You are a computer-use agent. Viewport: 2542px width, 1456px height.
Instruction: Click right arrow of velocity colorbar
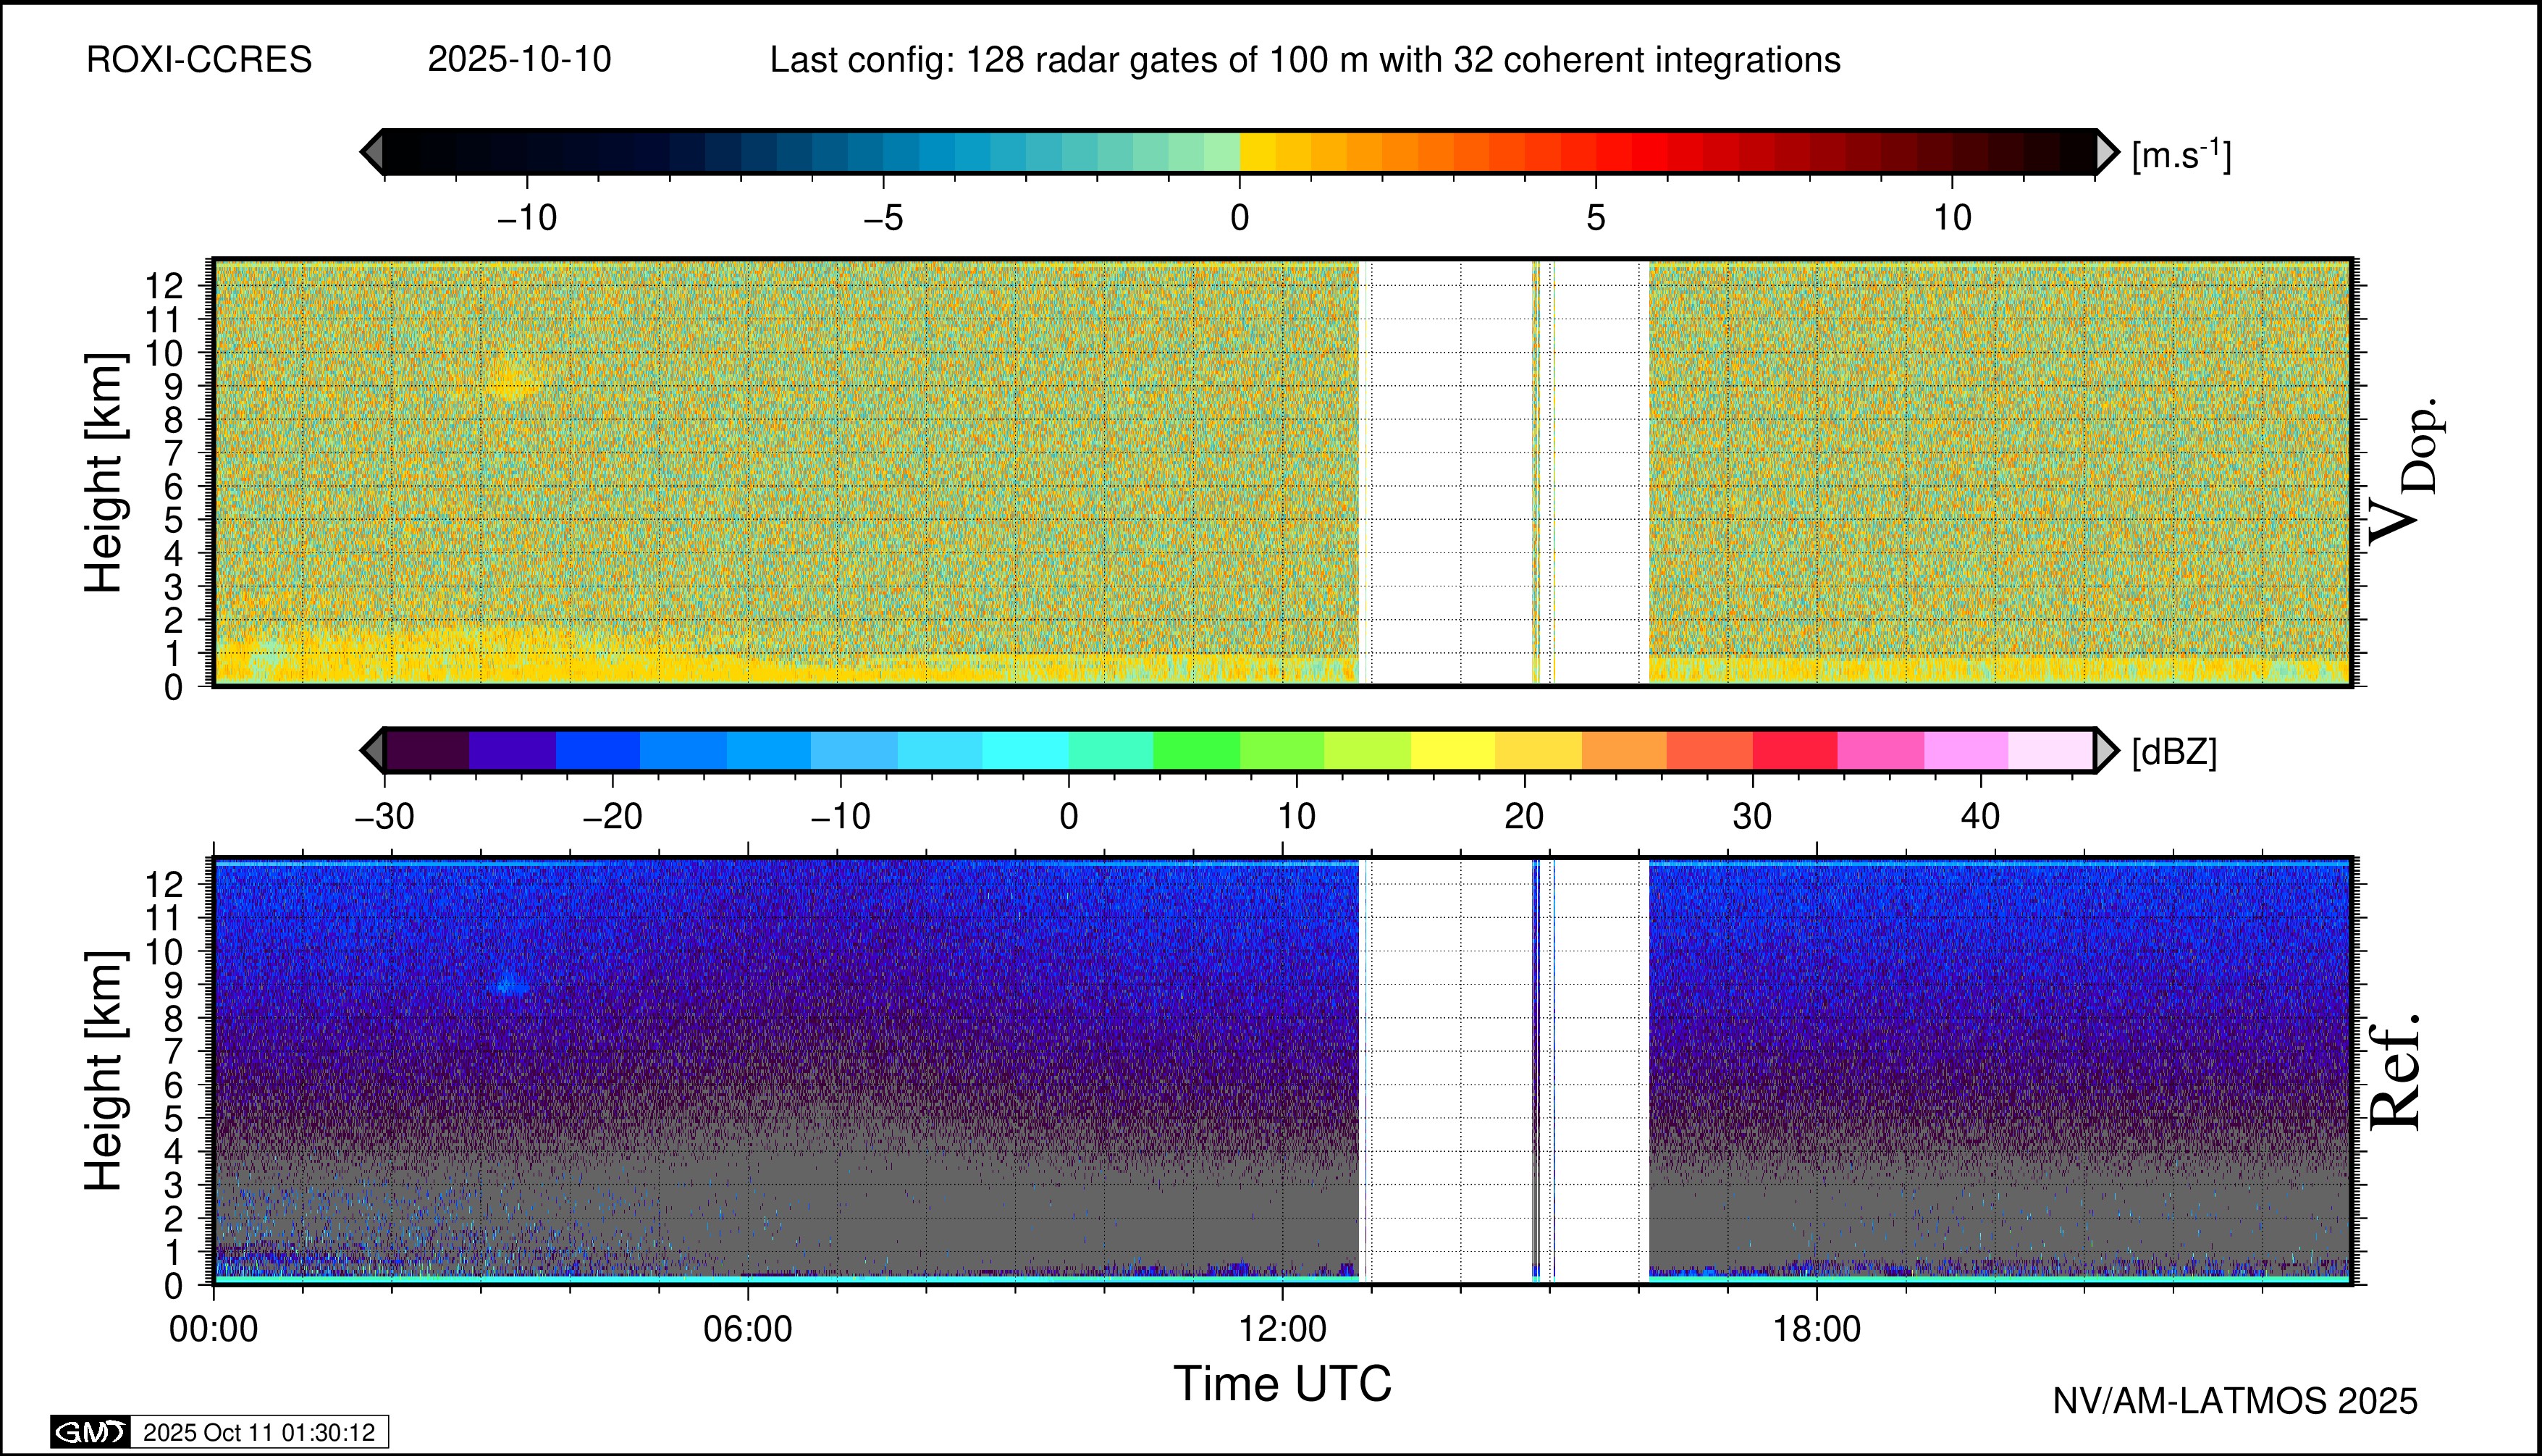(2106, 152)
